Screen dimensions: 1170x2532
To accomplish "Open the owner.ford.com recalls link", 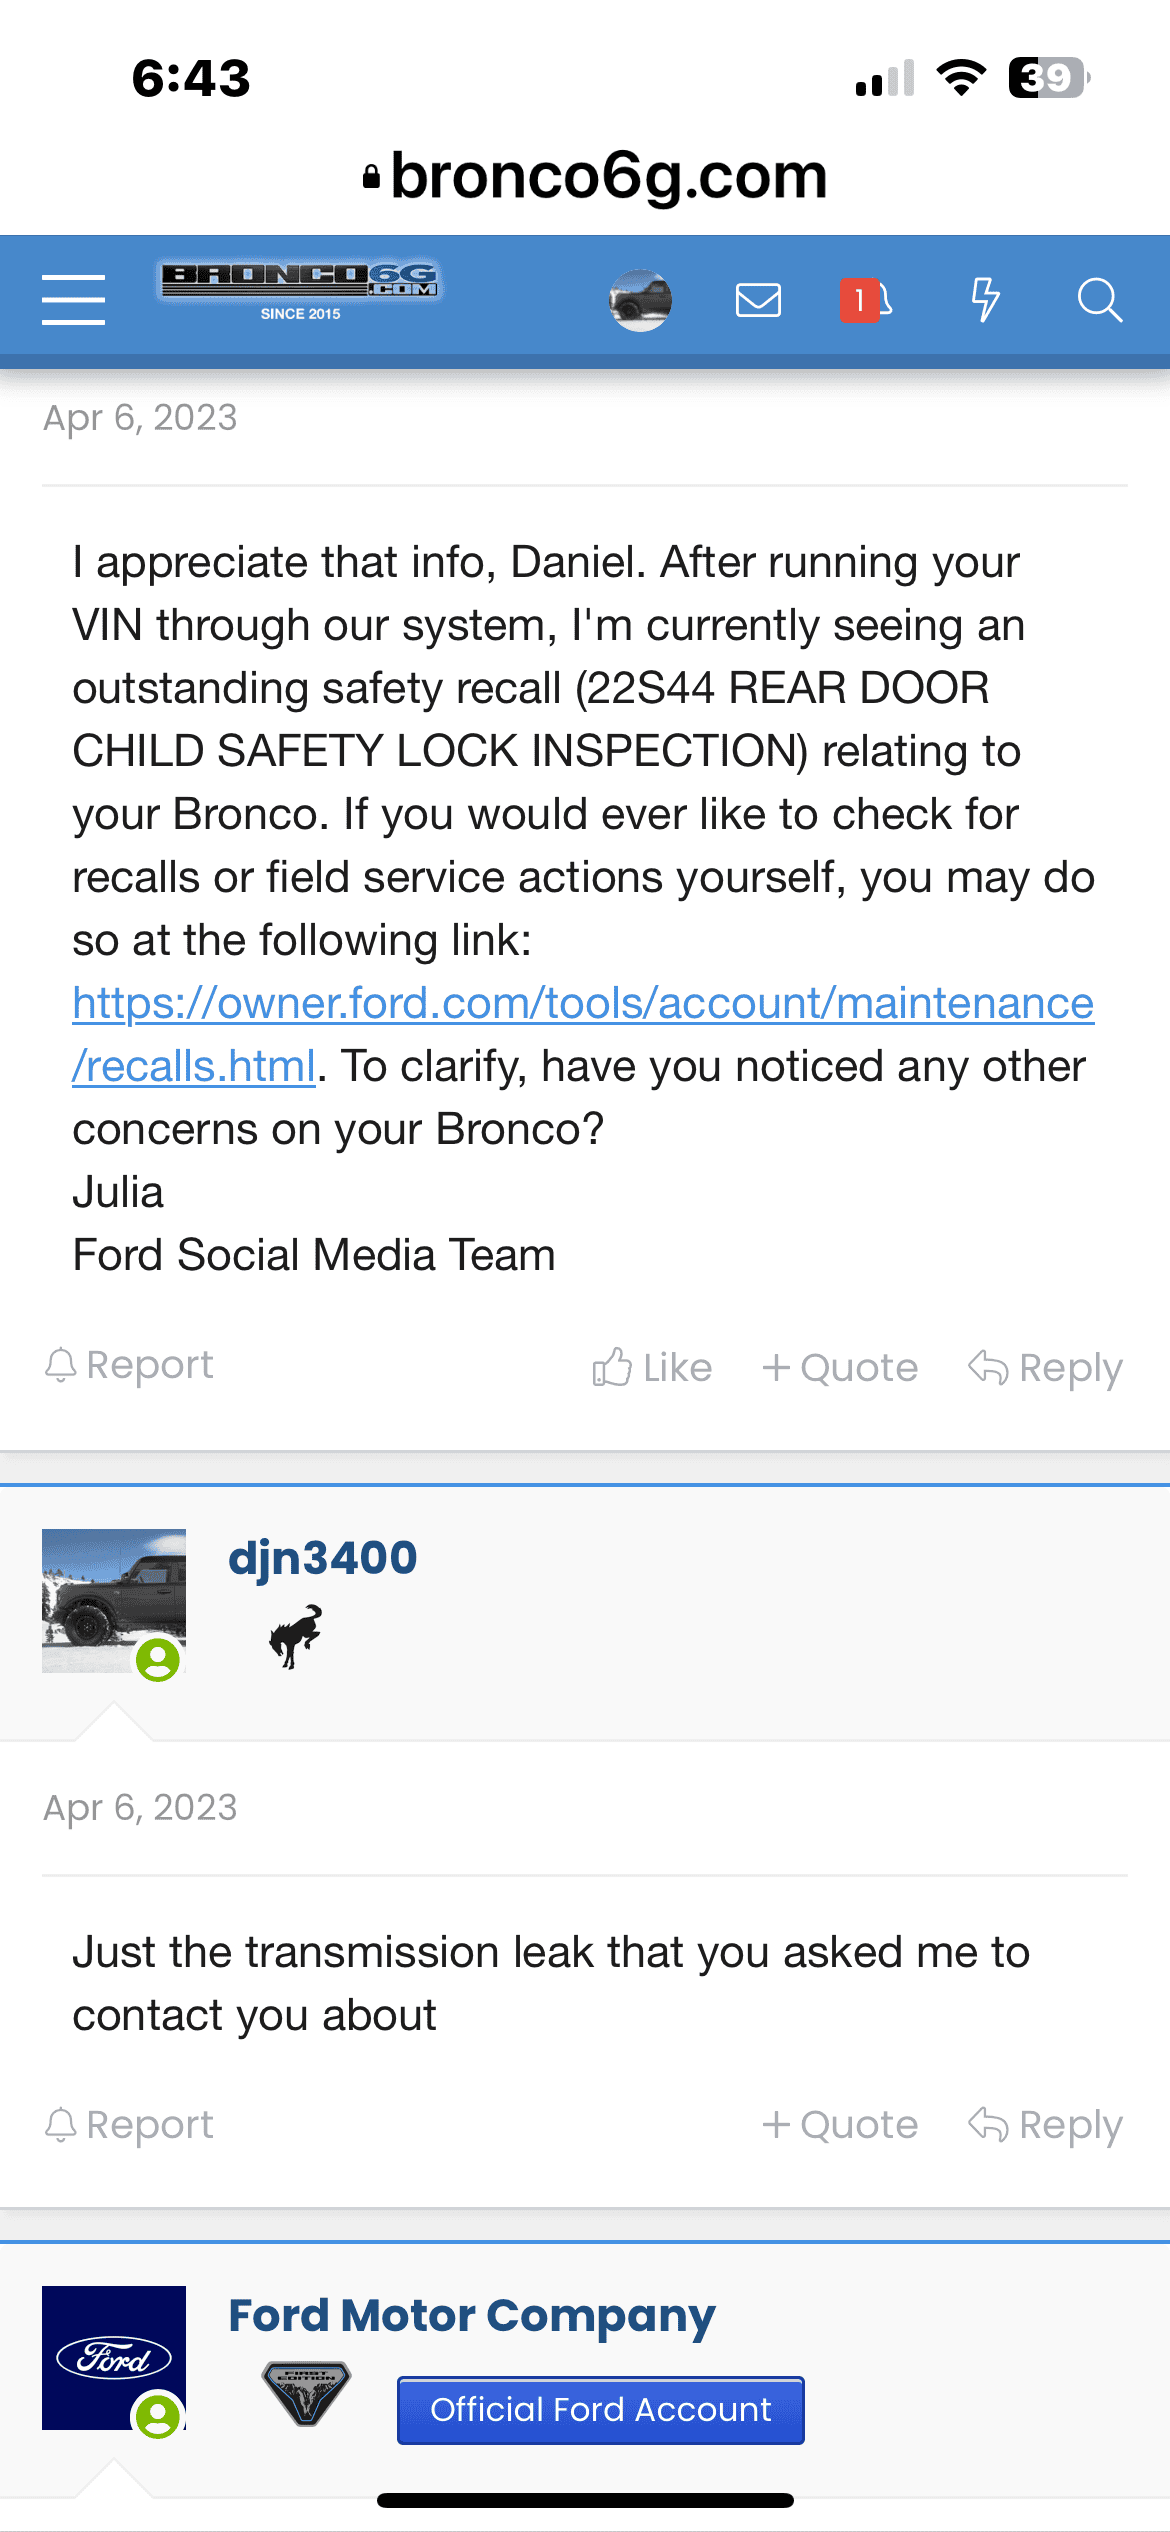I will 583,1034.
